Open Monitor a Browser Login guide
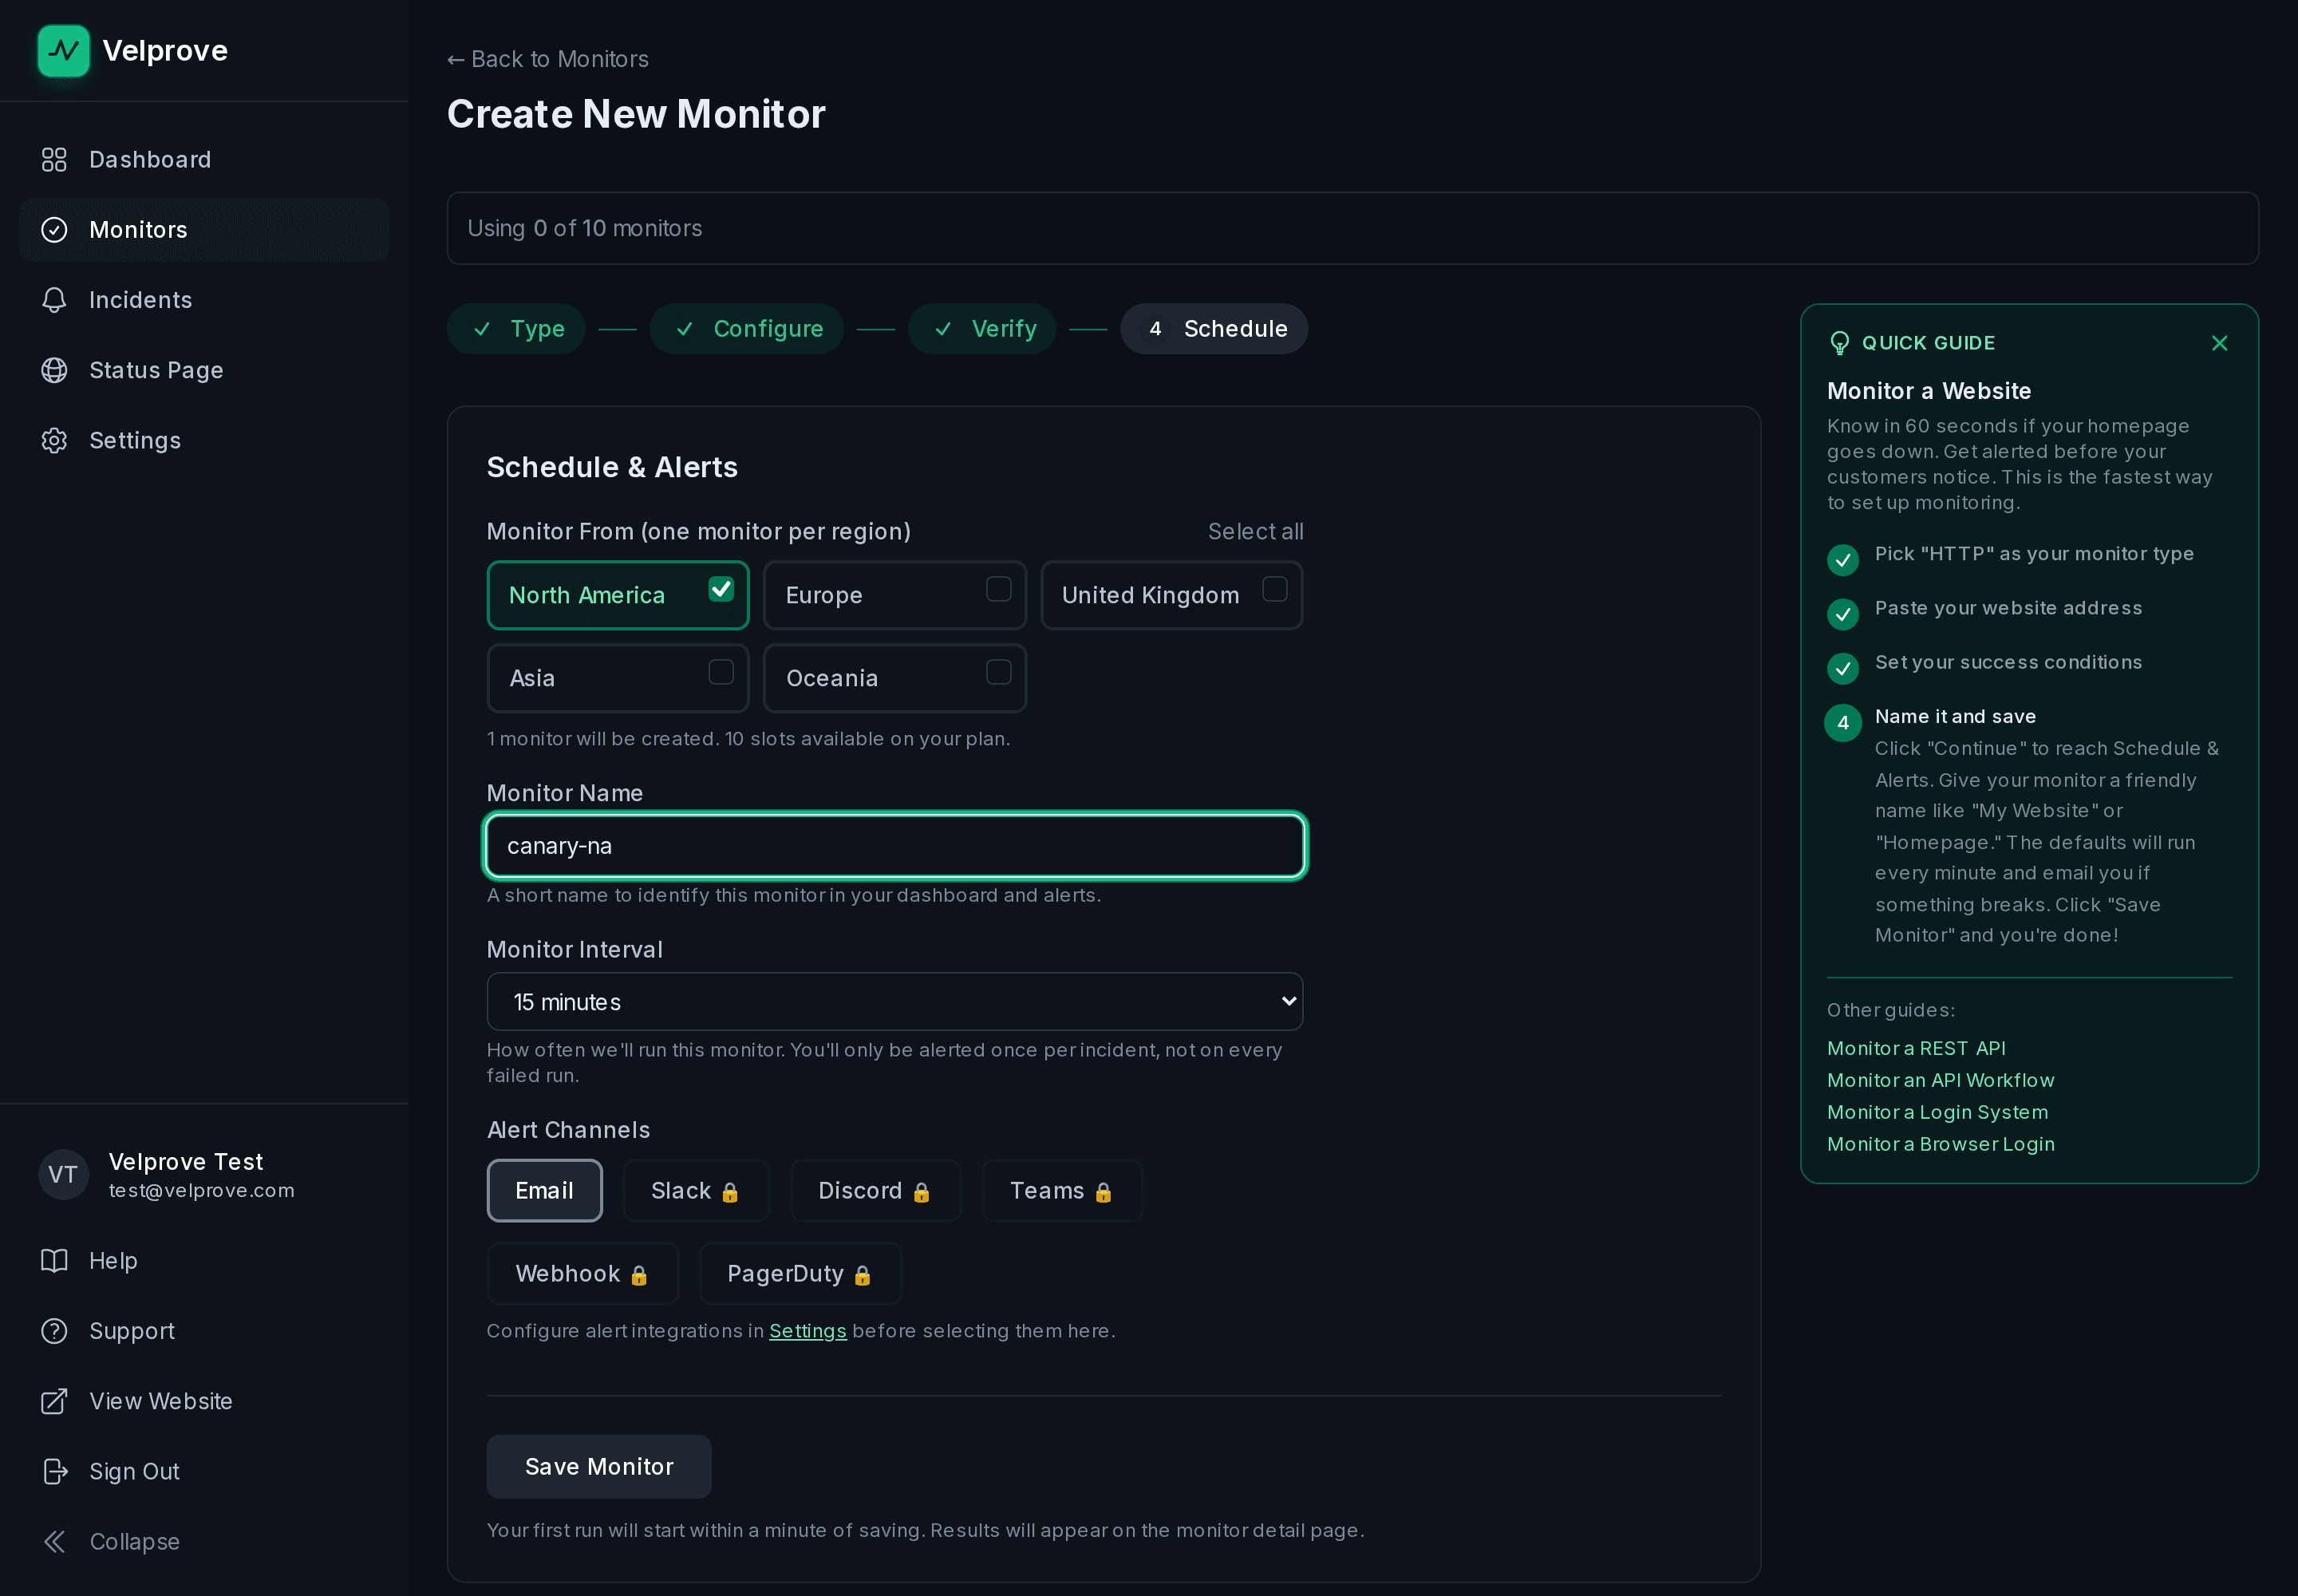 1940,1144
